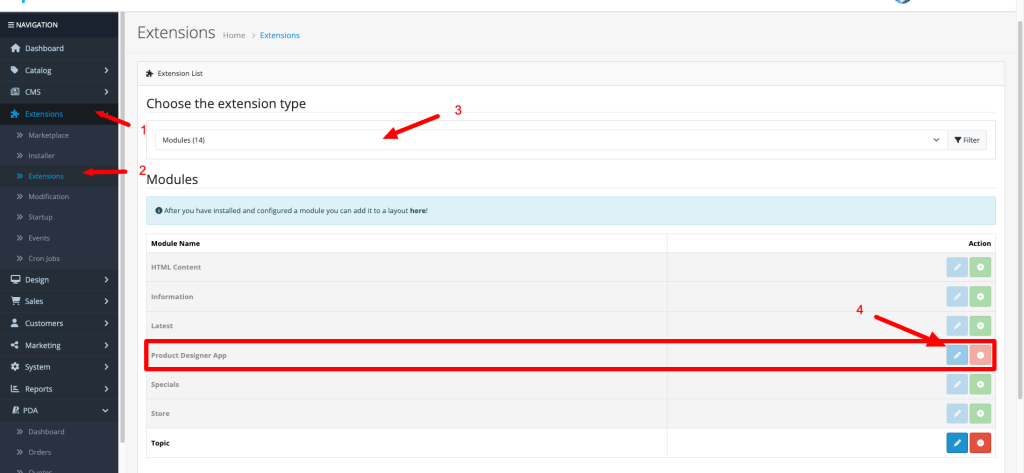
Task: Open the extension type dropdown showing Modules (14)
Action: (x=550, y=141)
